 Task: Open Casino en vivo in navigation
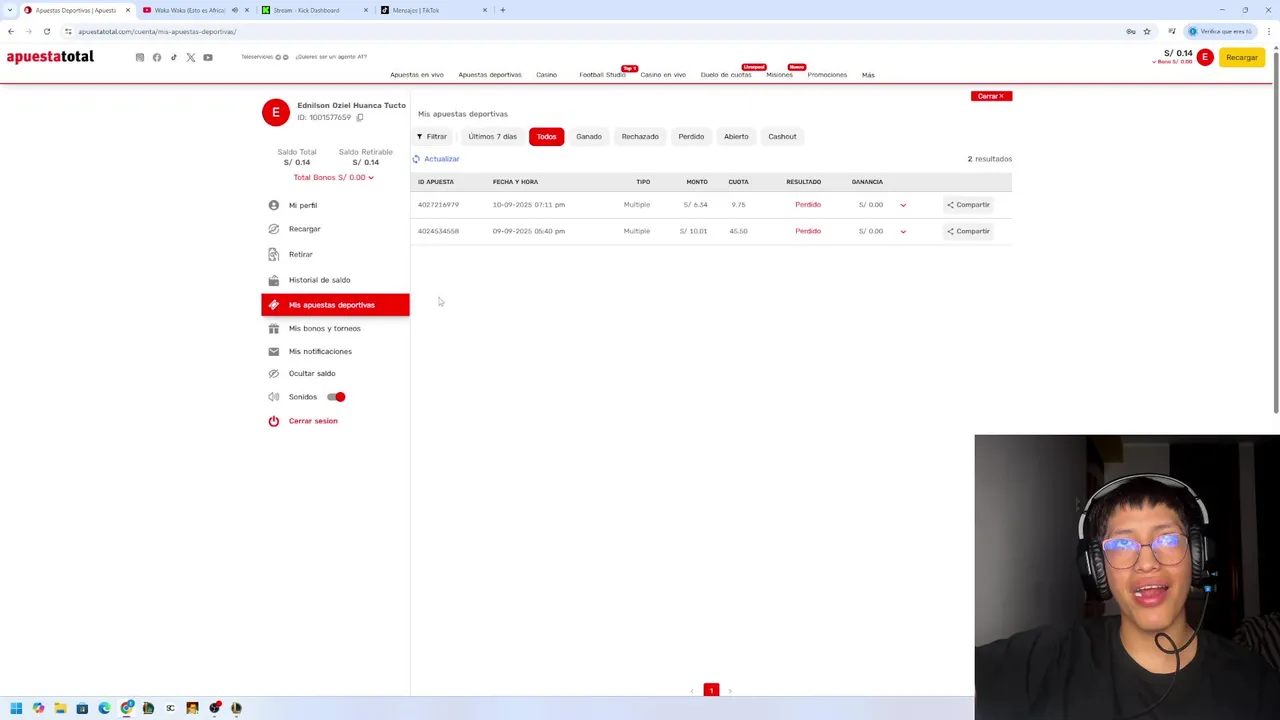pyautogui.click(x=663, y=75)
